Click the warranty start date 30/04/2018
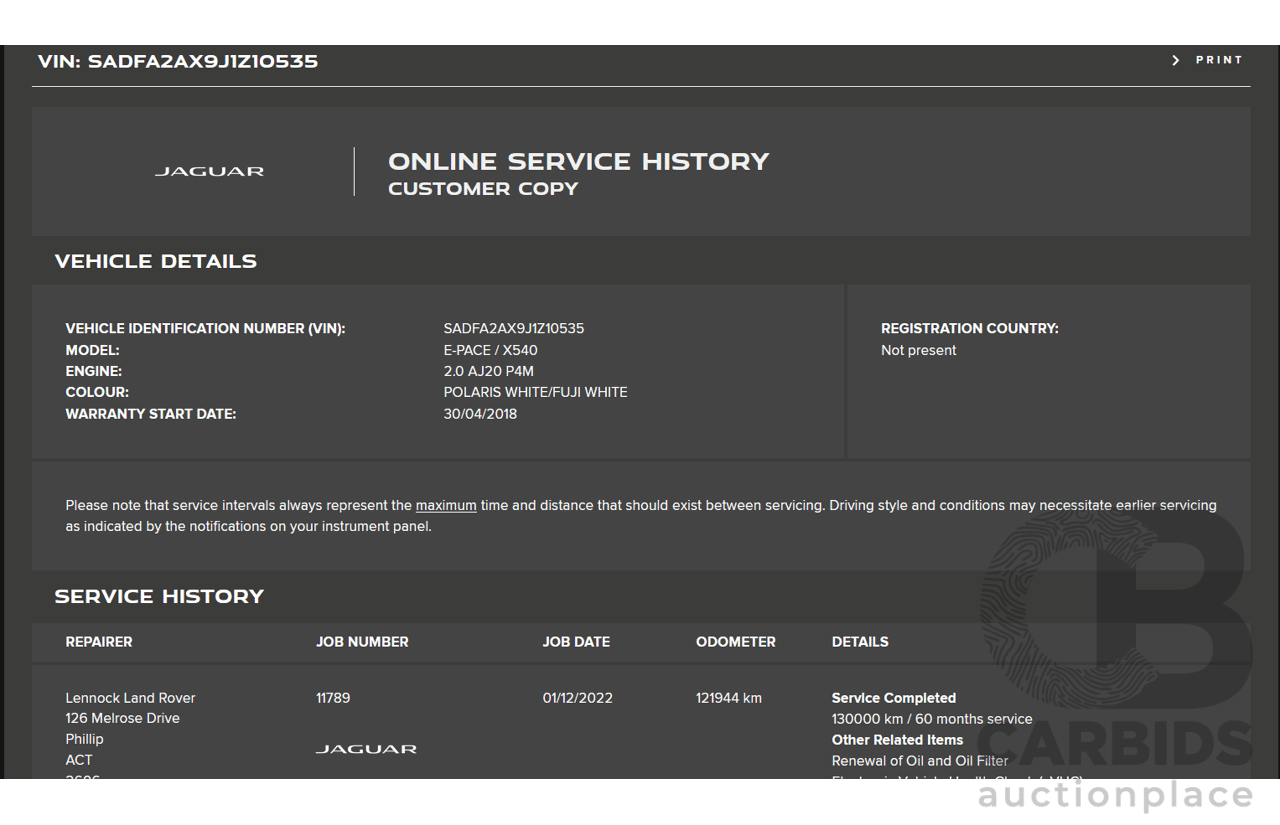This screenshot has height=825, width=1280. coord(480,414)
